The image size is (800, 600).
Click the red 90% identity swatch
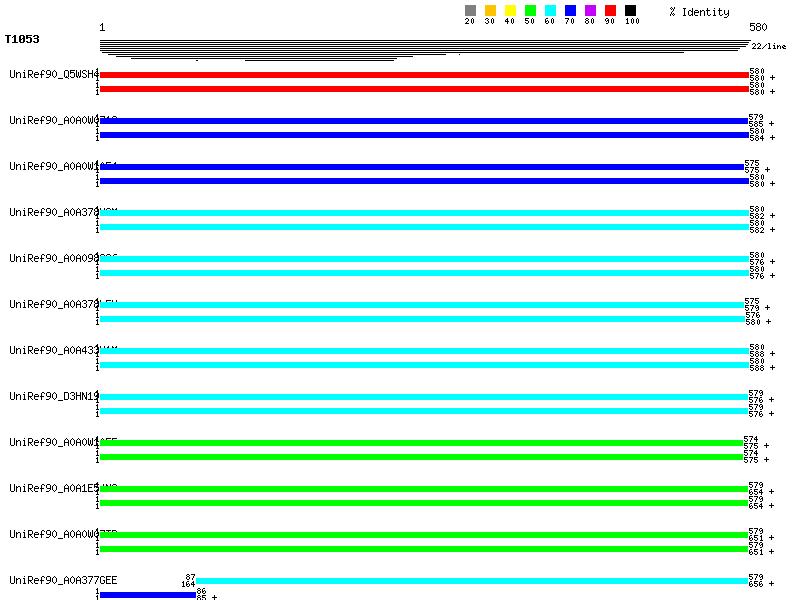(x=610, y=11)
